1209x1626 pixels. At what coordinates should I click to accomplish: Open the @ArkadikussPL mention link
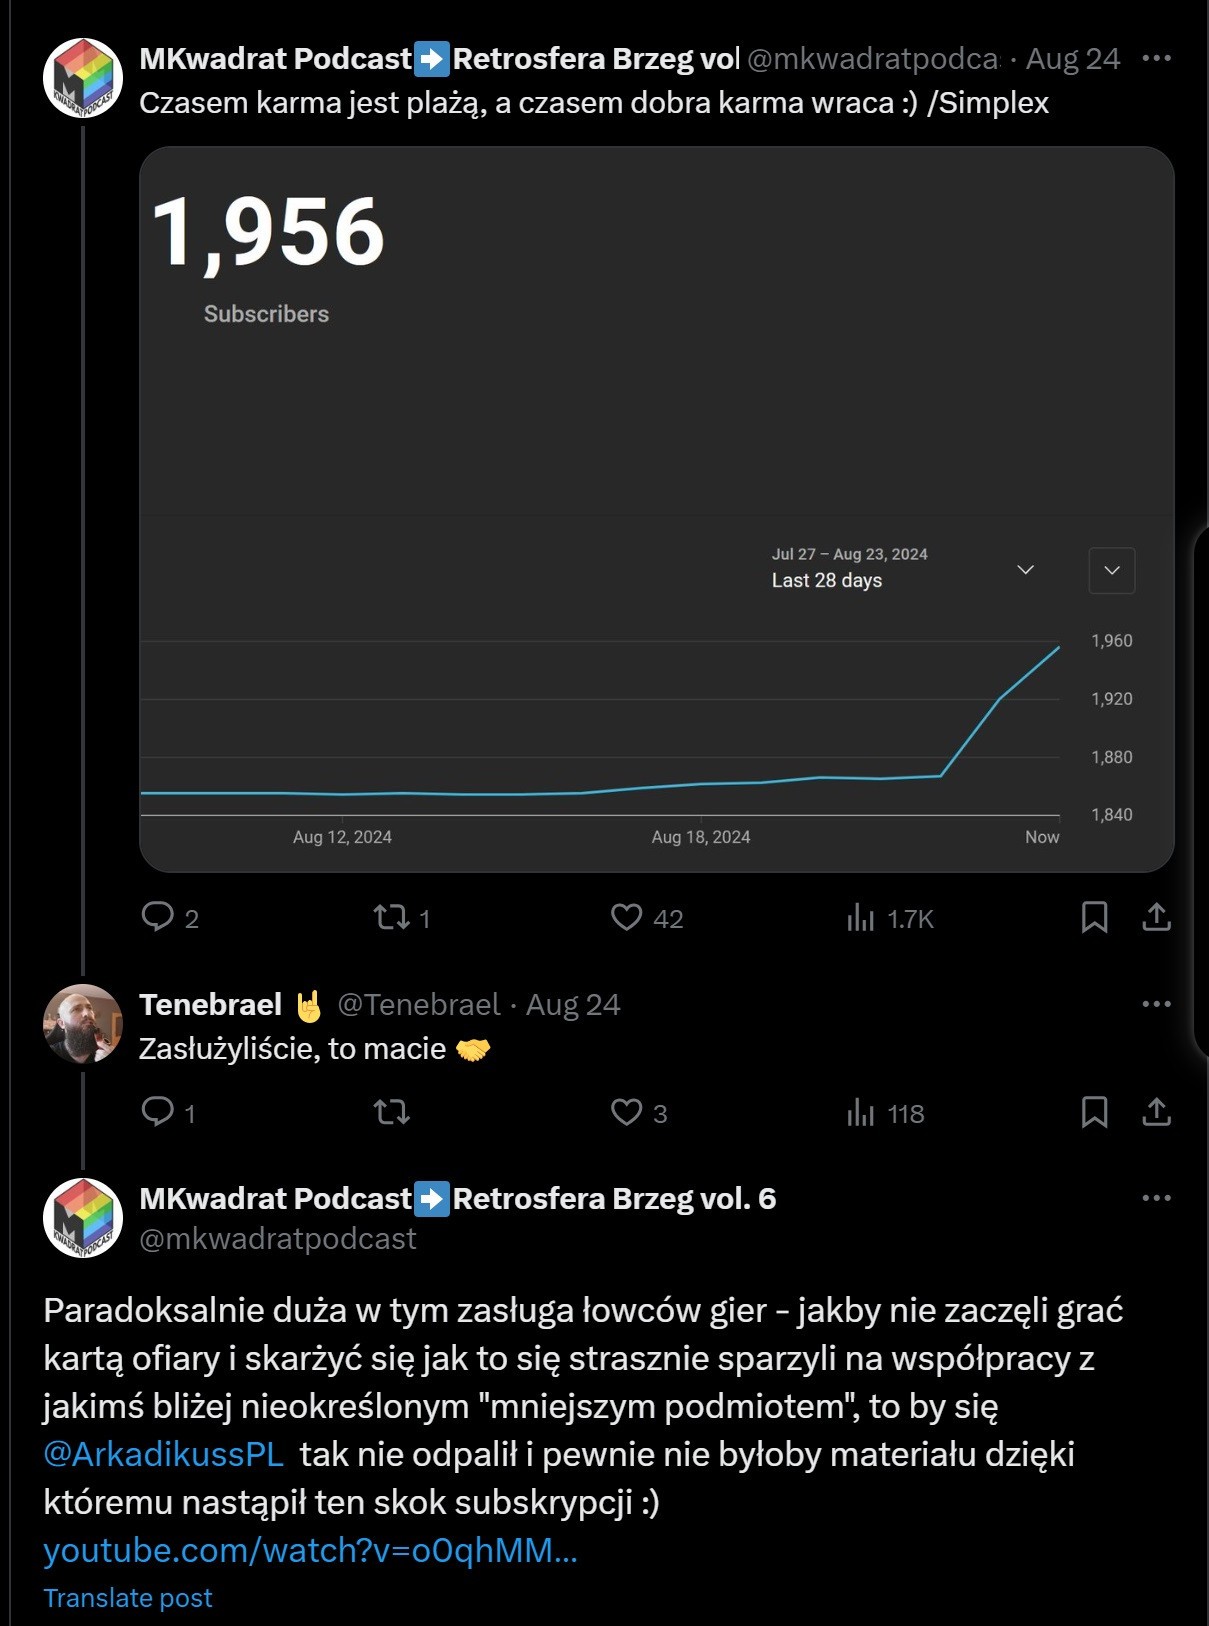click(x=164, y=1454)
